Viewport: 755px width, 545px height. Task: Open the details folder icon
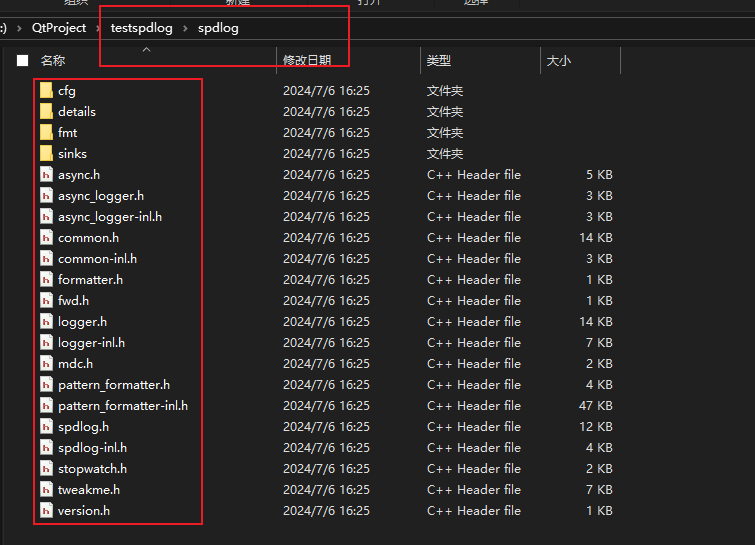pyautogui.click(x=46, y=112)
